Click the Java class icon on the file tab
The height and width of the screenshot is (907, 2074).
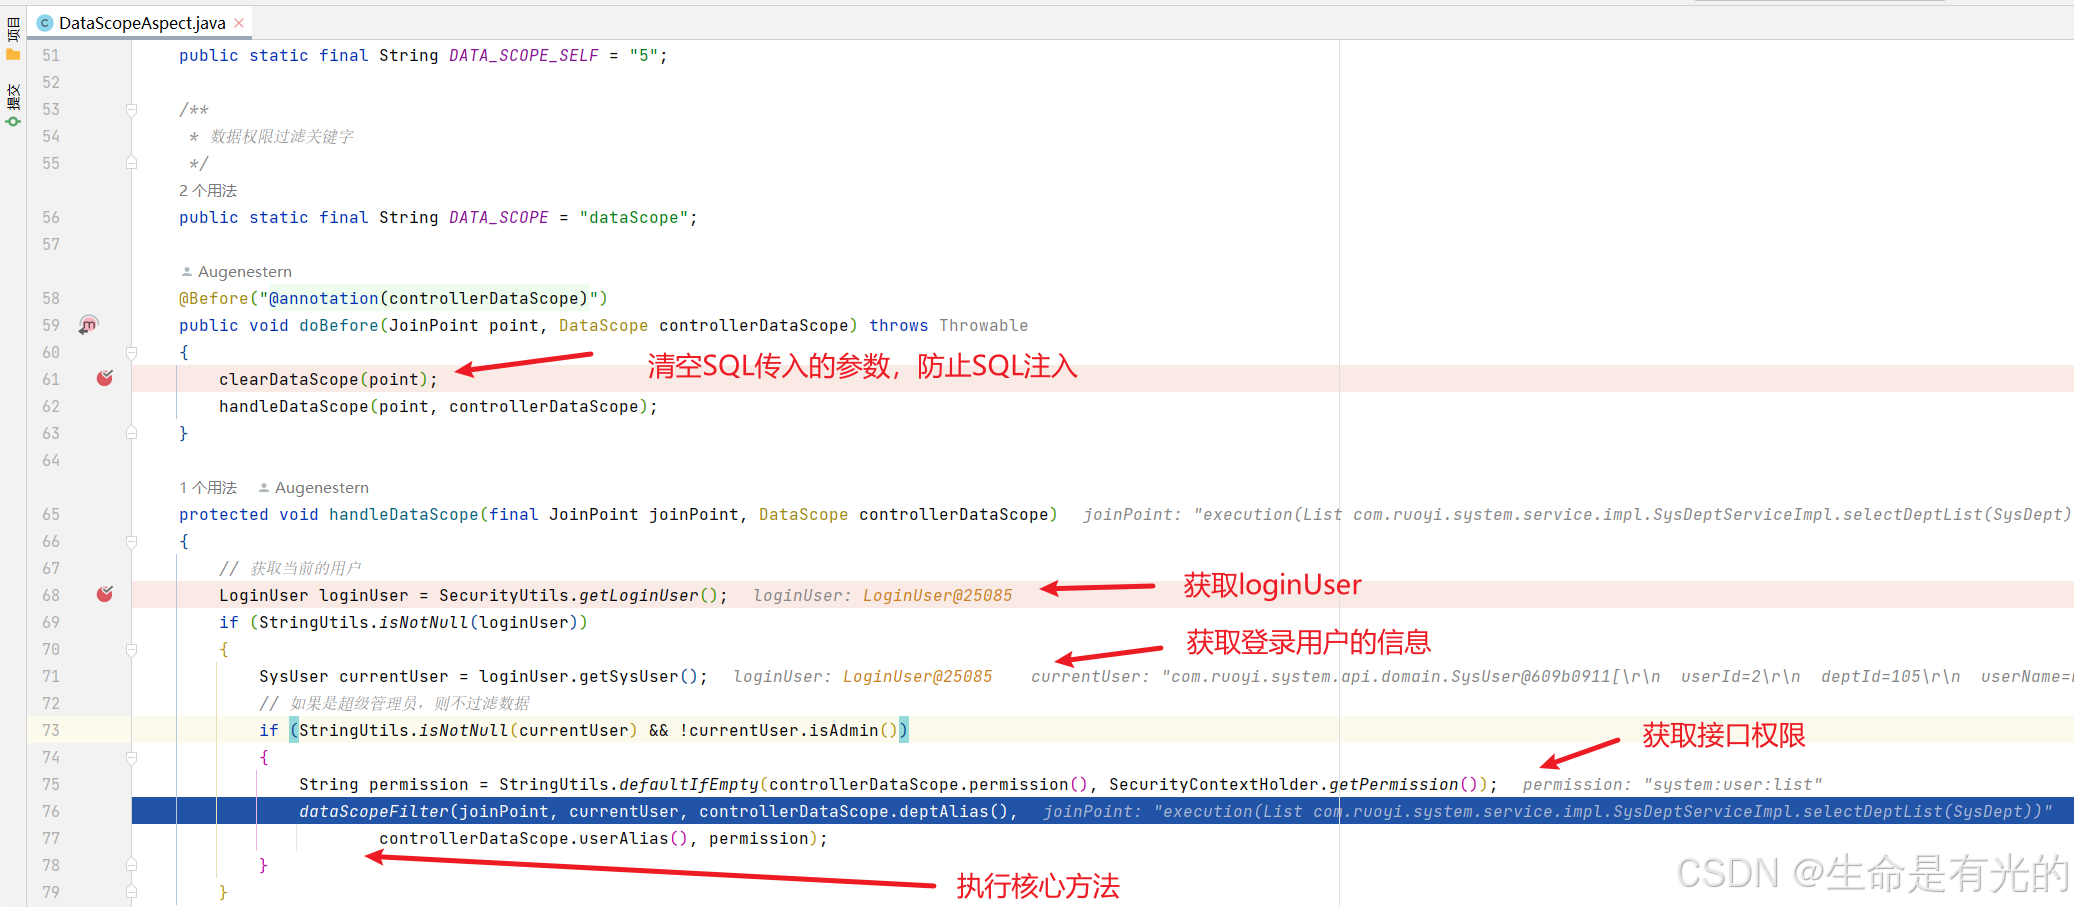[x=45, y=23]
